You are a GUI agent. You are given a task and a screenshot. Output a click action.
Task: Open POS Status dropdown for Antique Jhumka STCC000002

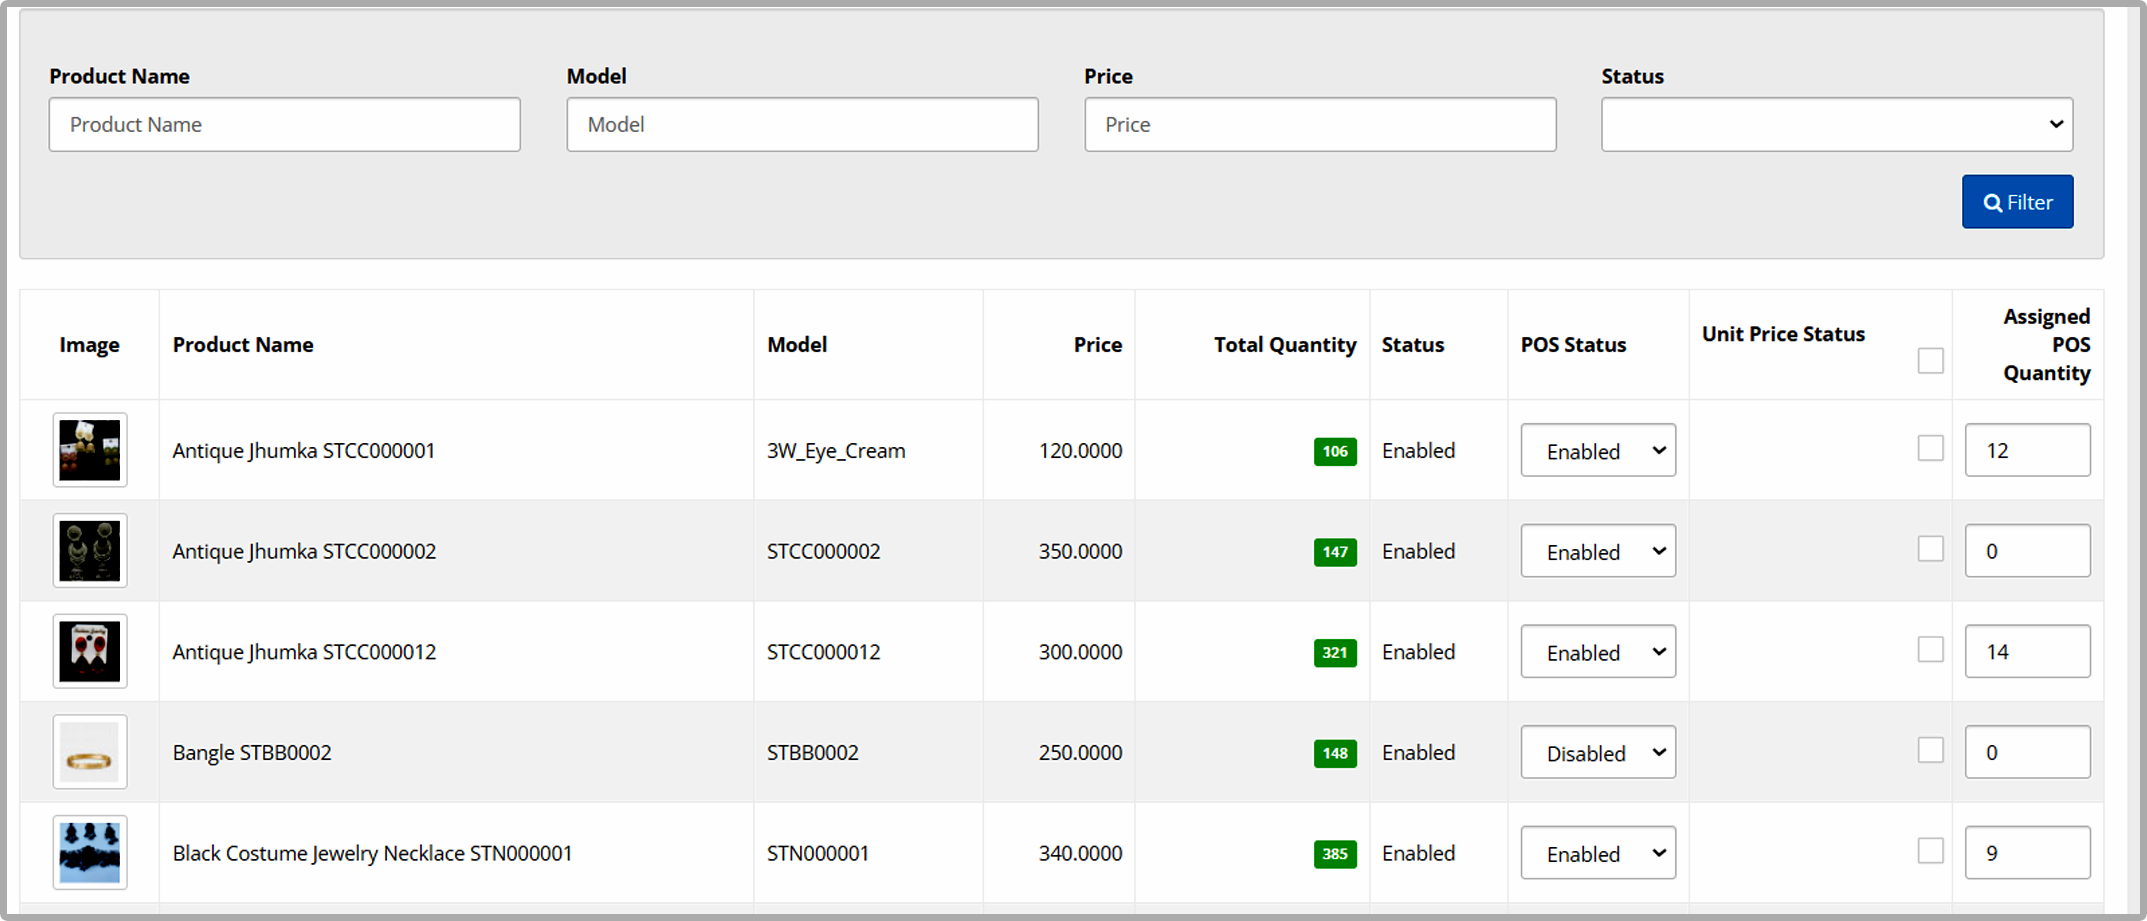point(1598,551)
